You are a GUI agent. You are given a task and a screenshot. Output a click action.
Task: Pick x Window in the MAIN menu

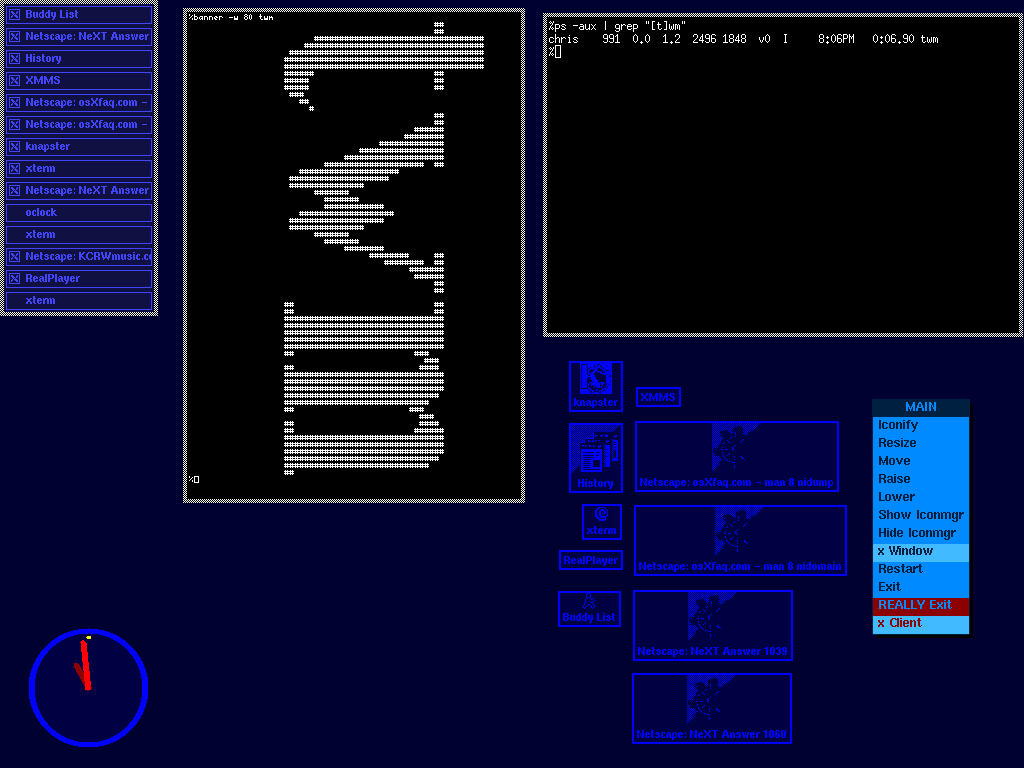[x=921, y=551]
